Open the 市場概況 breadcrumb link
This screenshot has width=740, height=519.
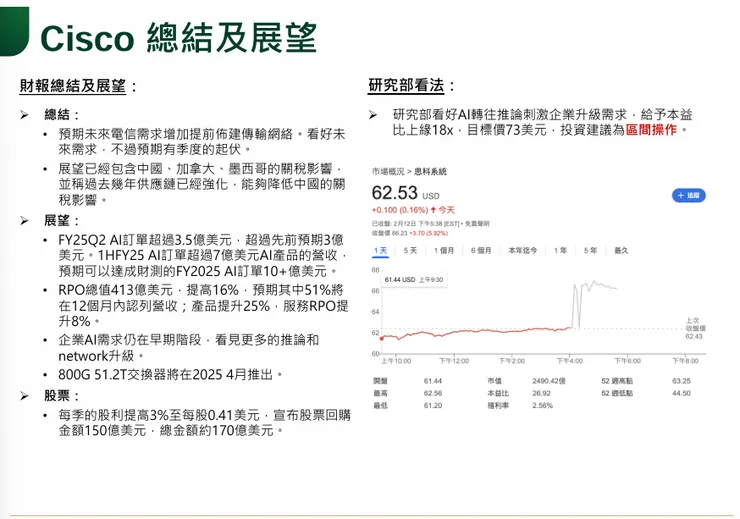388,172
